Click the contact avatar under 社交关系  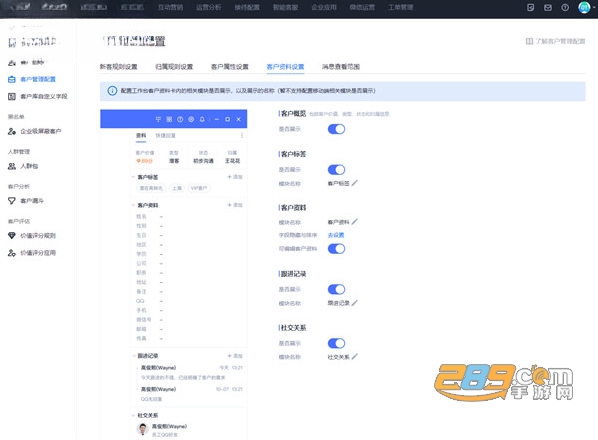pos(143,429)
